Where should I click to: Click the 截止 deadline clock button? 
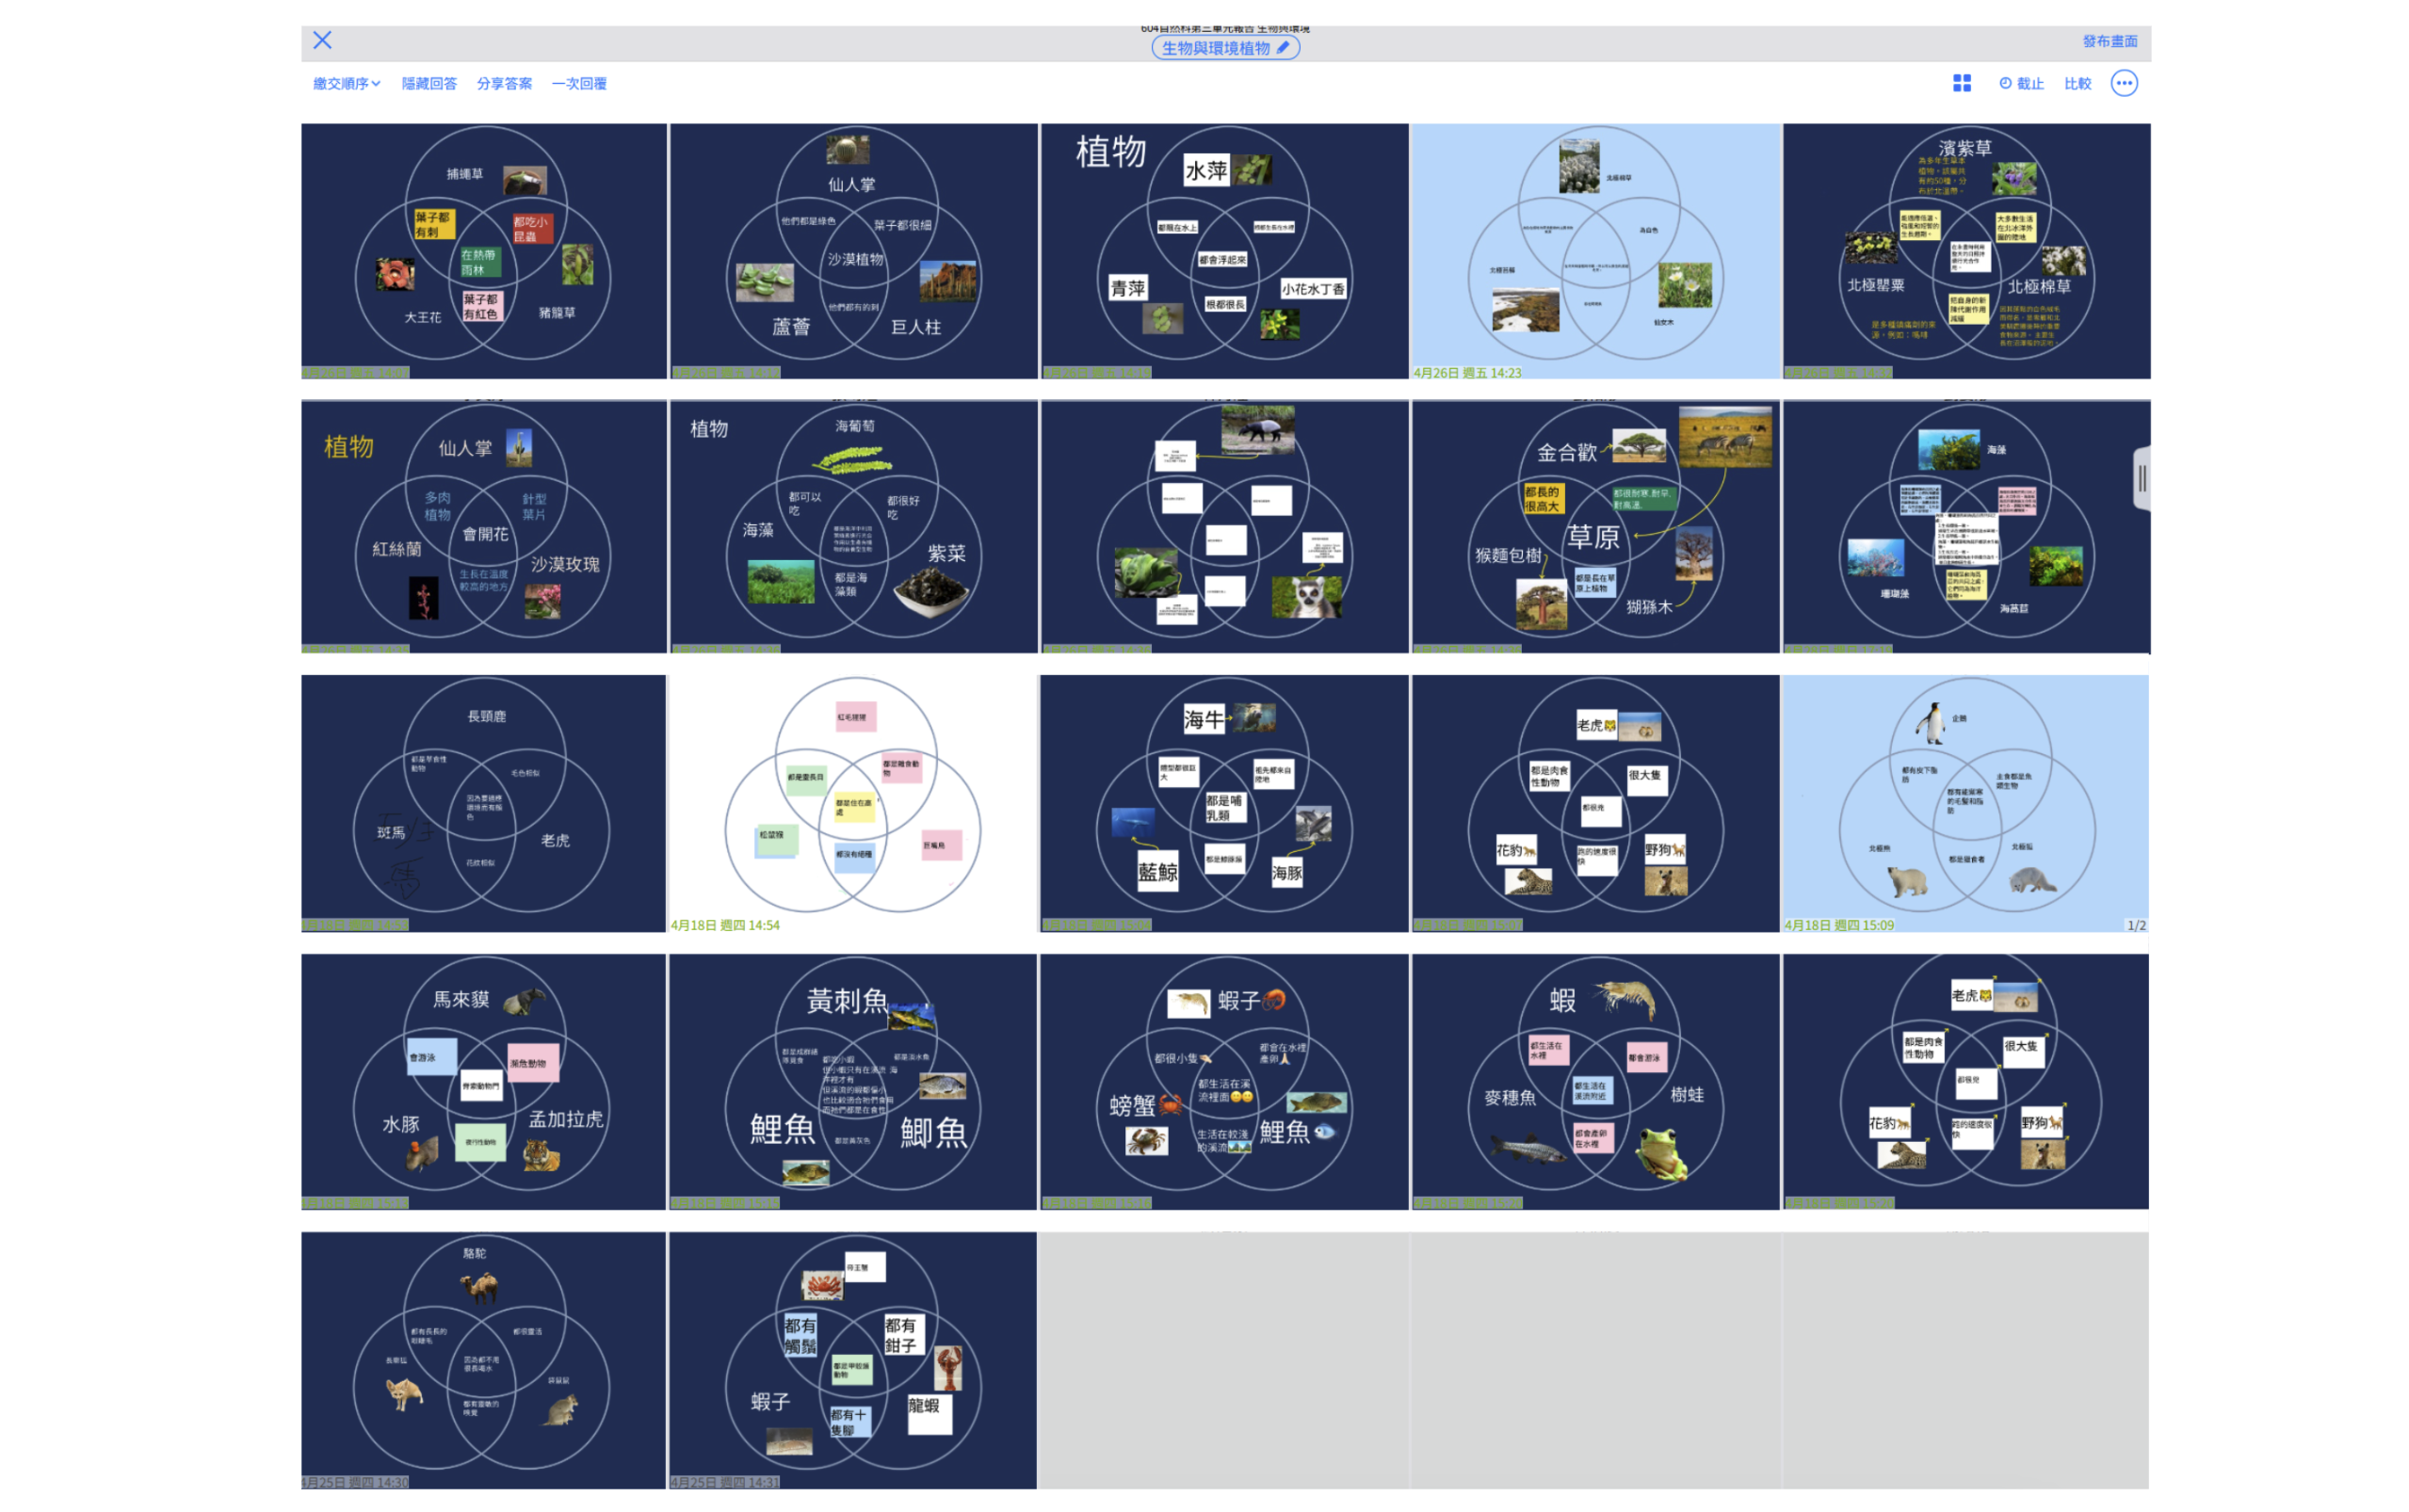(2020, 83)
